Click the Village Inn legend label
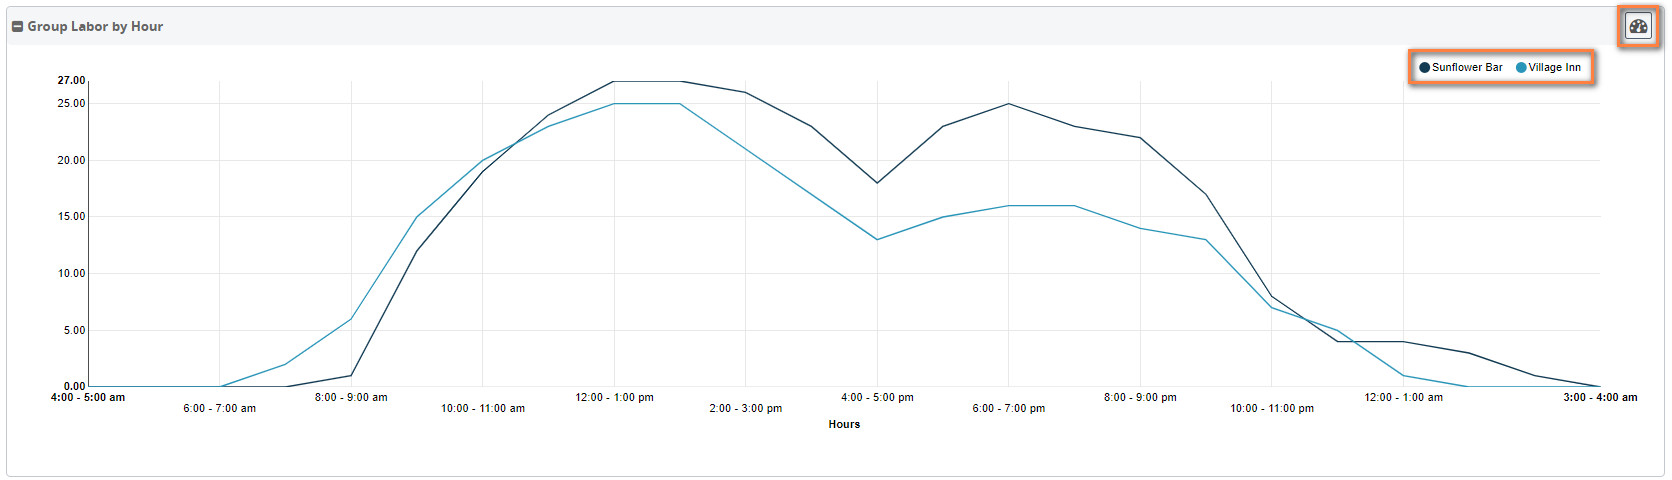Image resolution: width=1672 pixels, height=480 pixels. pos(1555,68)
